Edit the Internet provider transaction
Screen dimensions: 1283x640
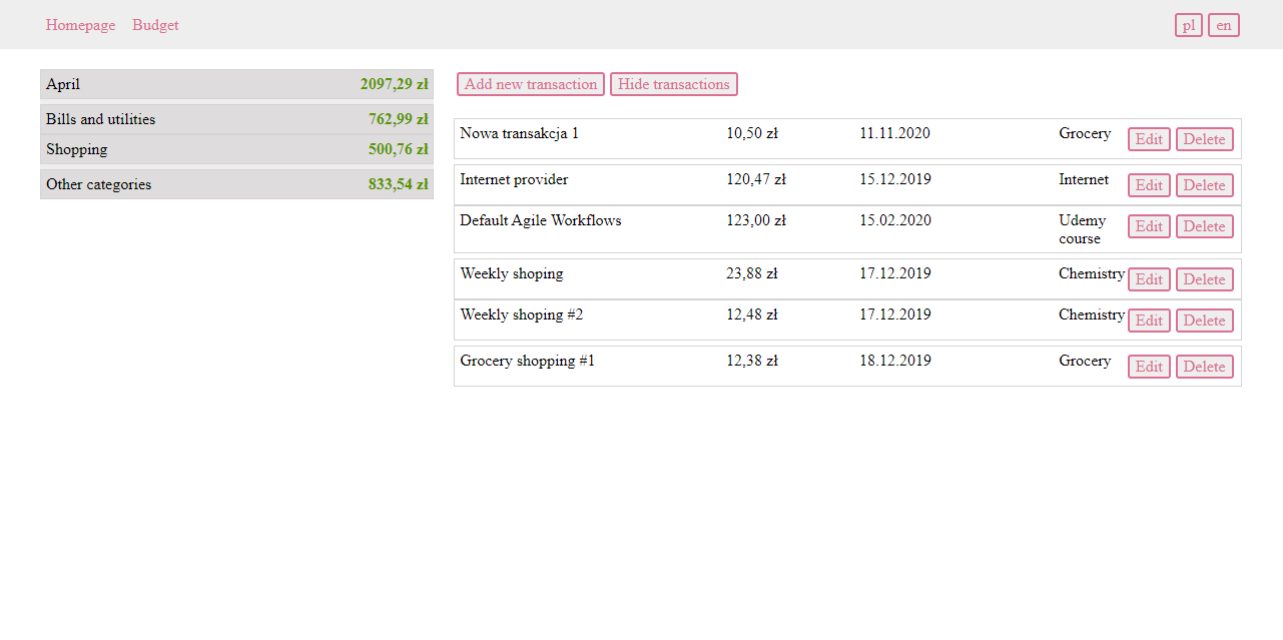tap(1148, 185)
